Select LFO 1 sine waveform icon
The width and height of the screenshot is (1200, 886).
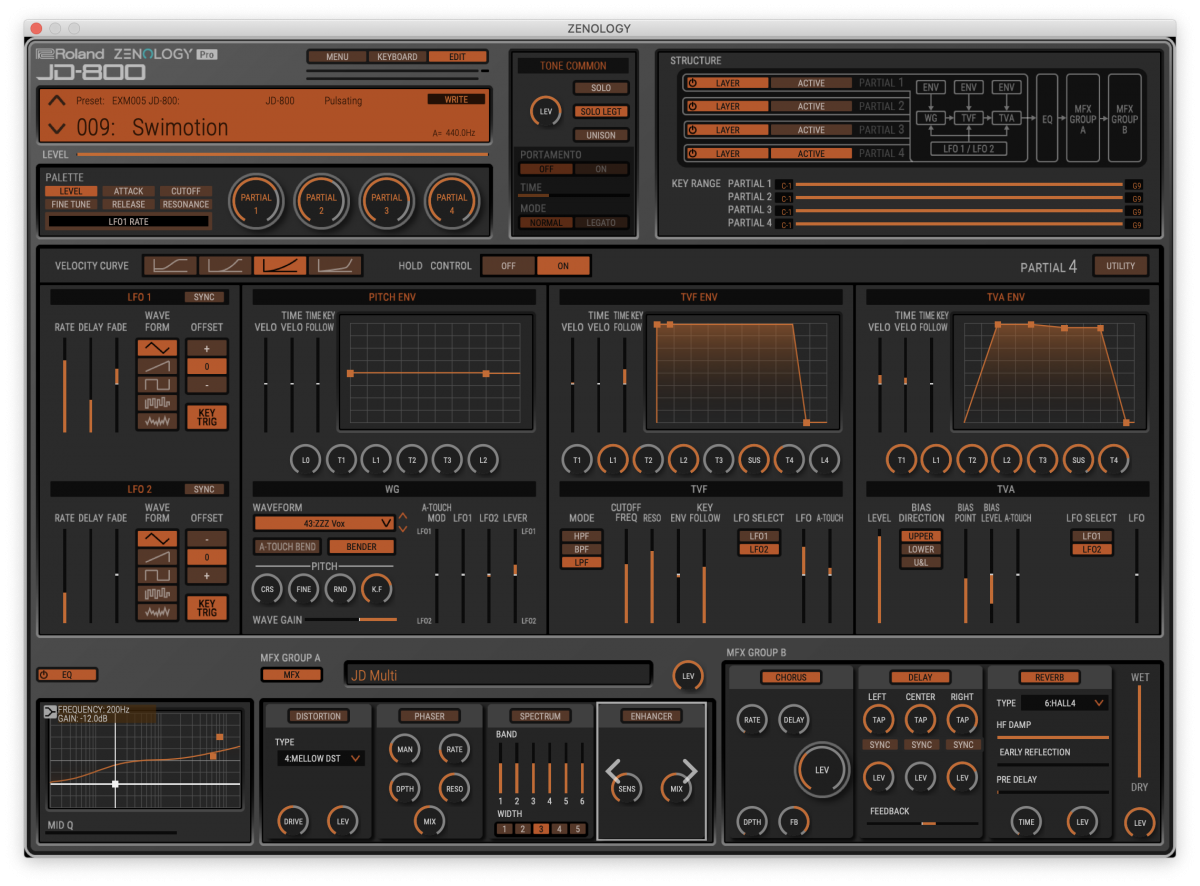158,348
